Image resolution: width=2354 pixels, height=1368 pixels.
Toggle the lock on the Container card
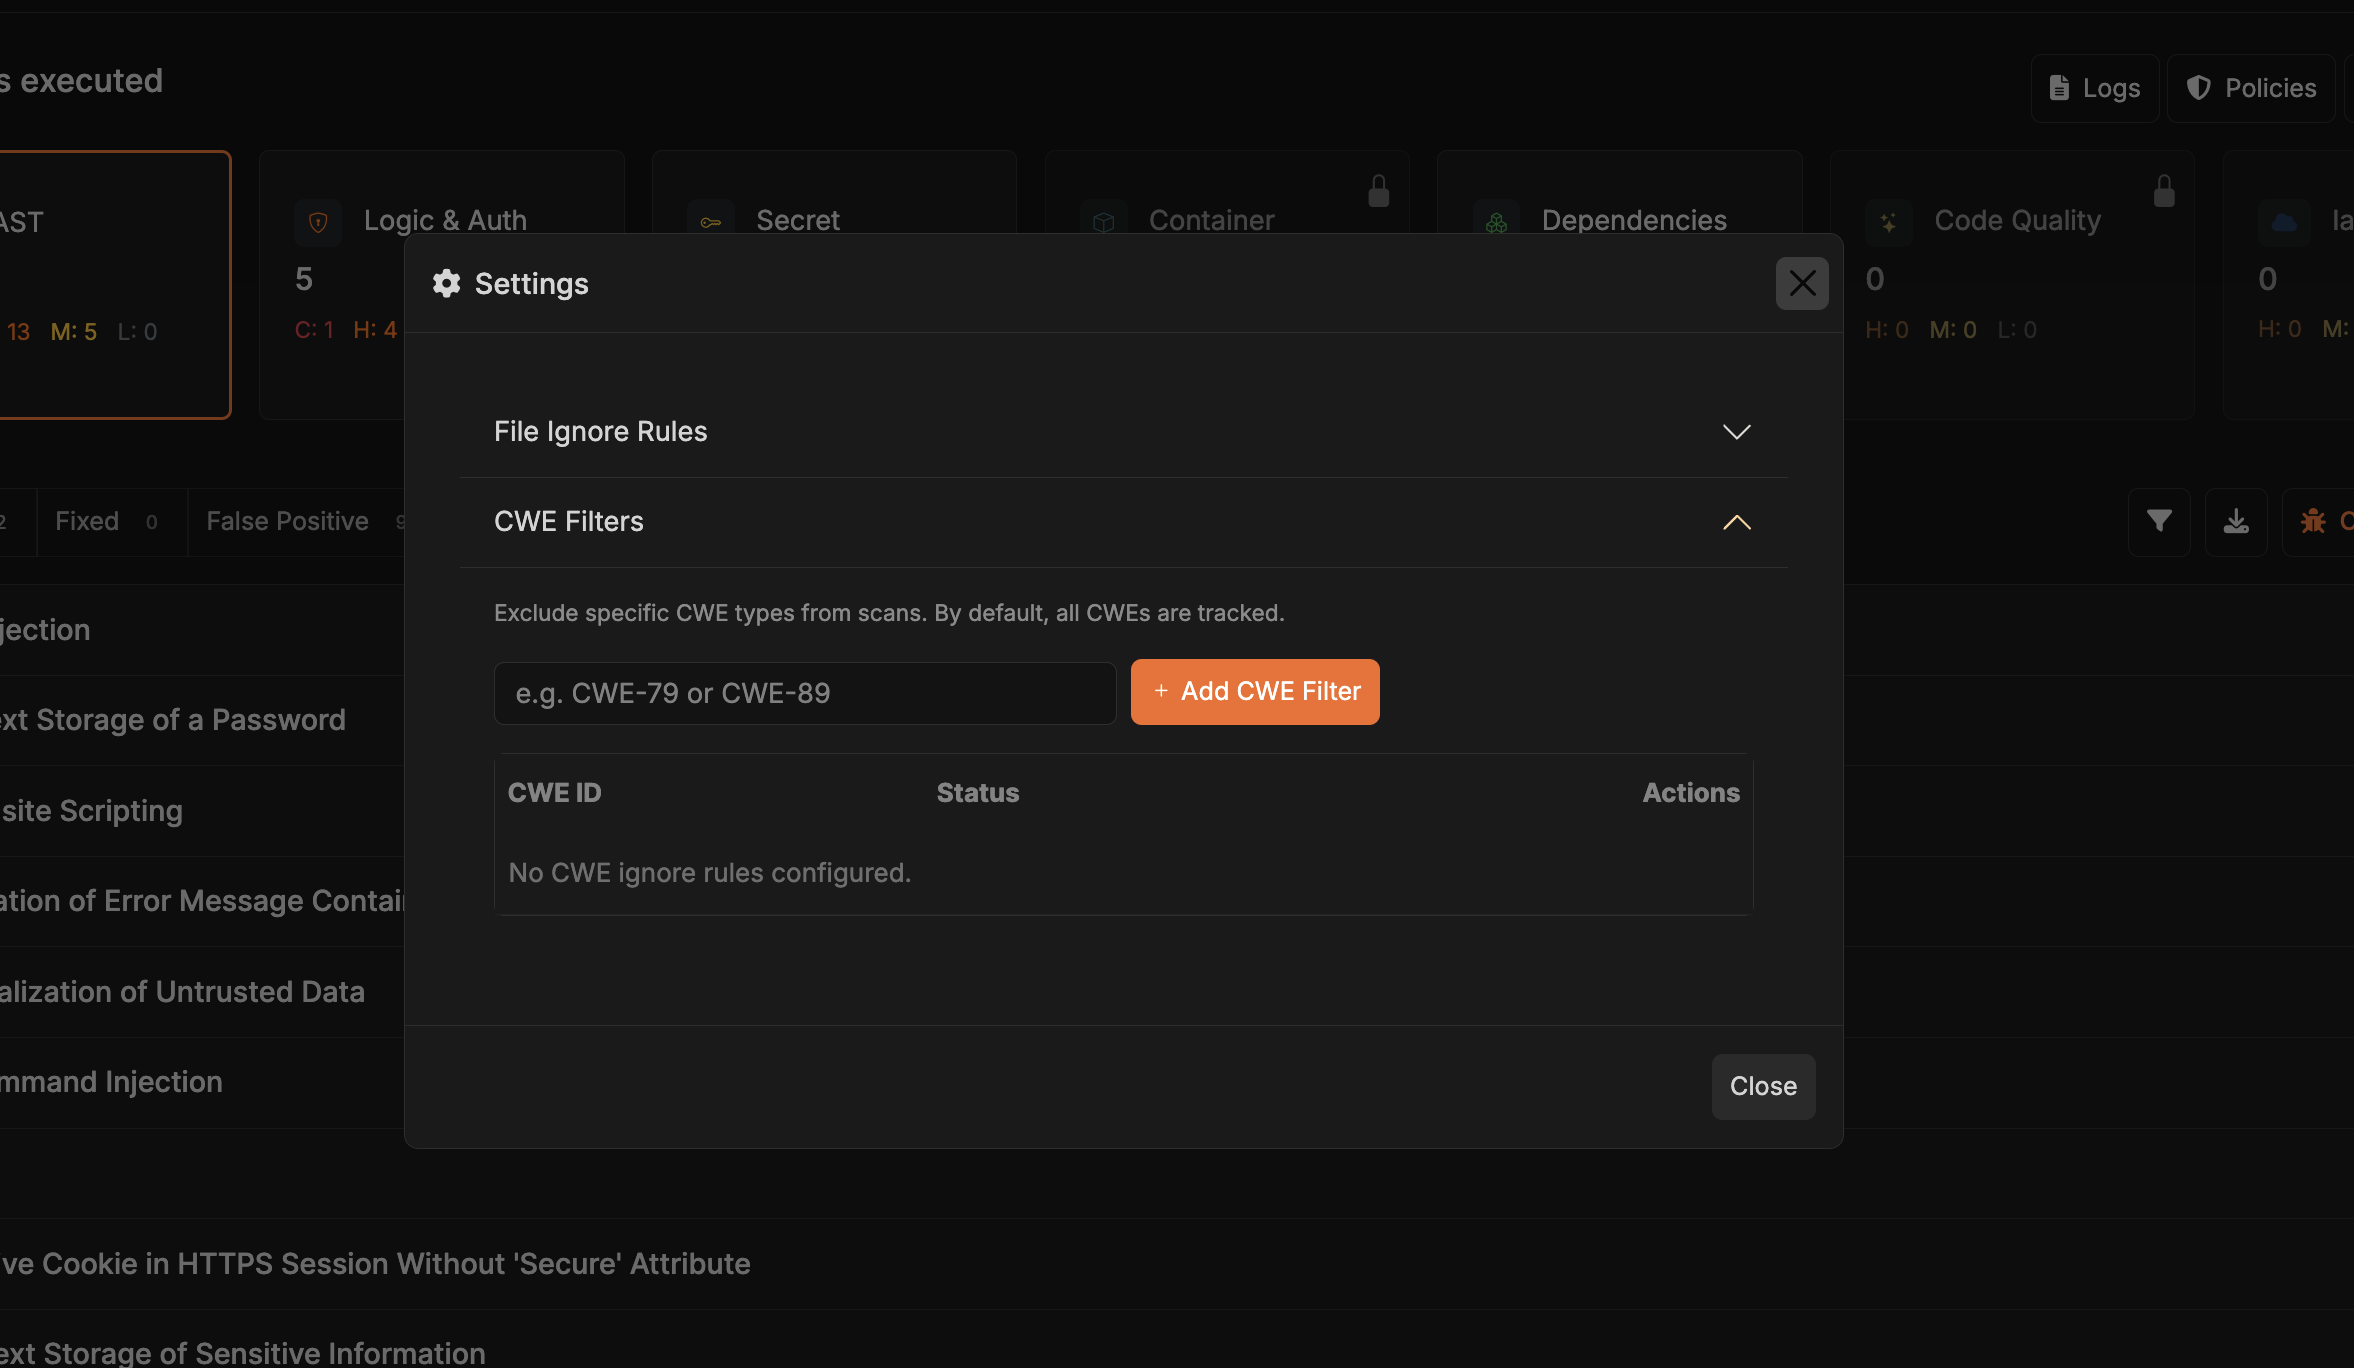[x=1377, y=191]
